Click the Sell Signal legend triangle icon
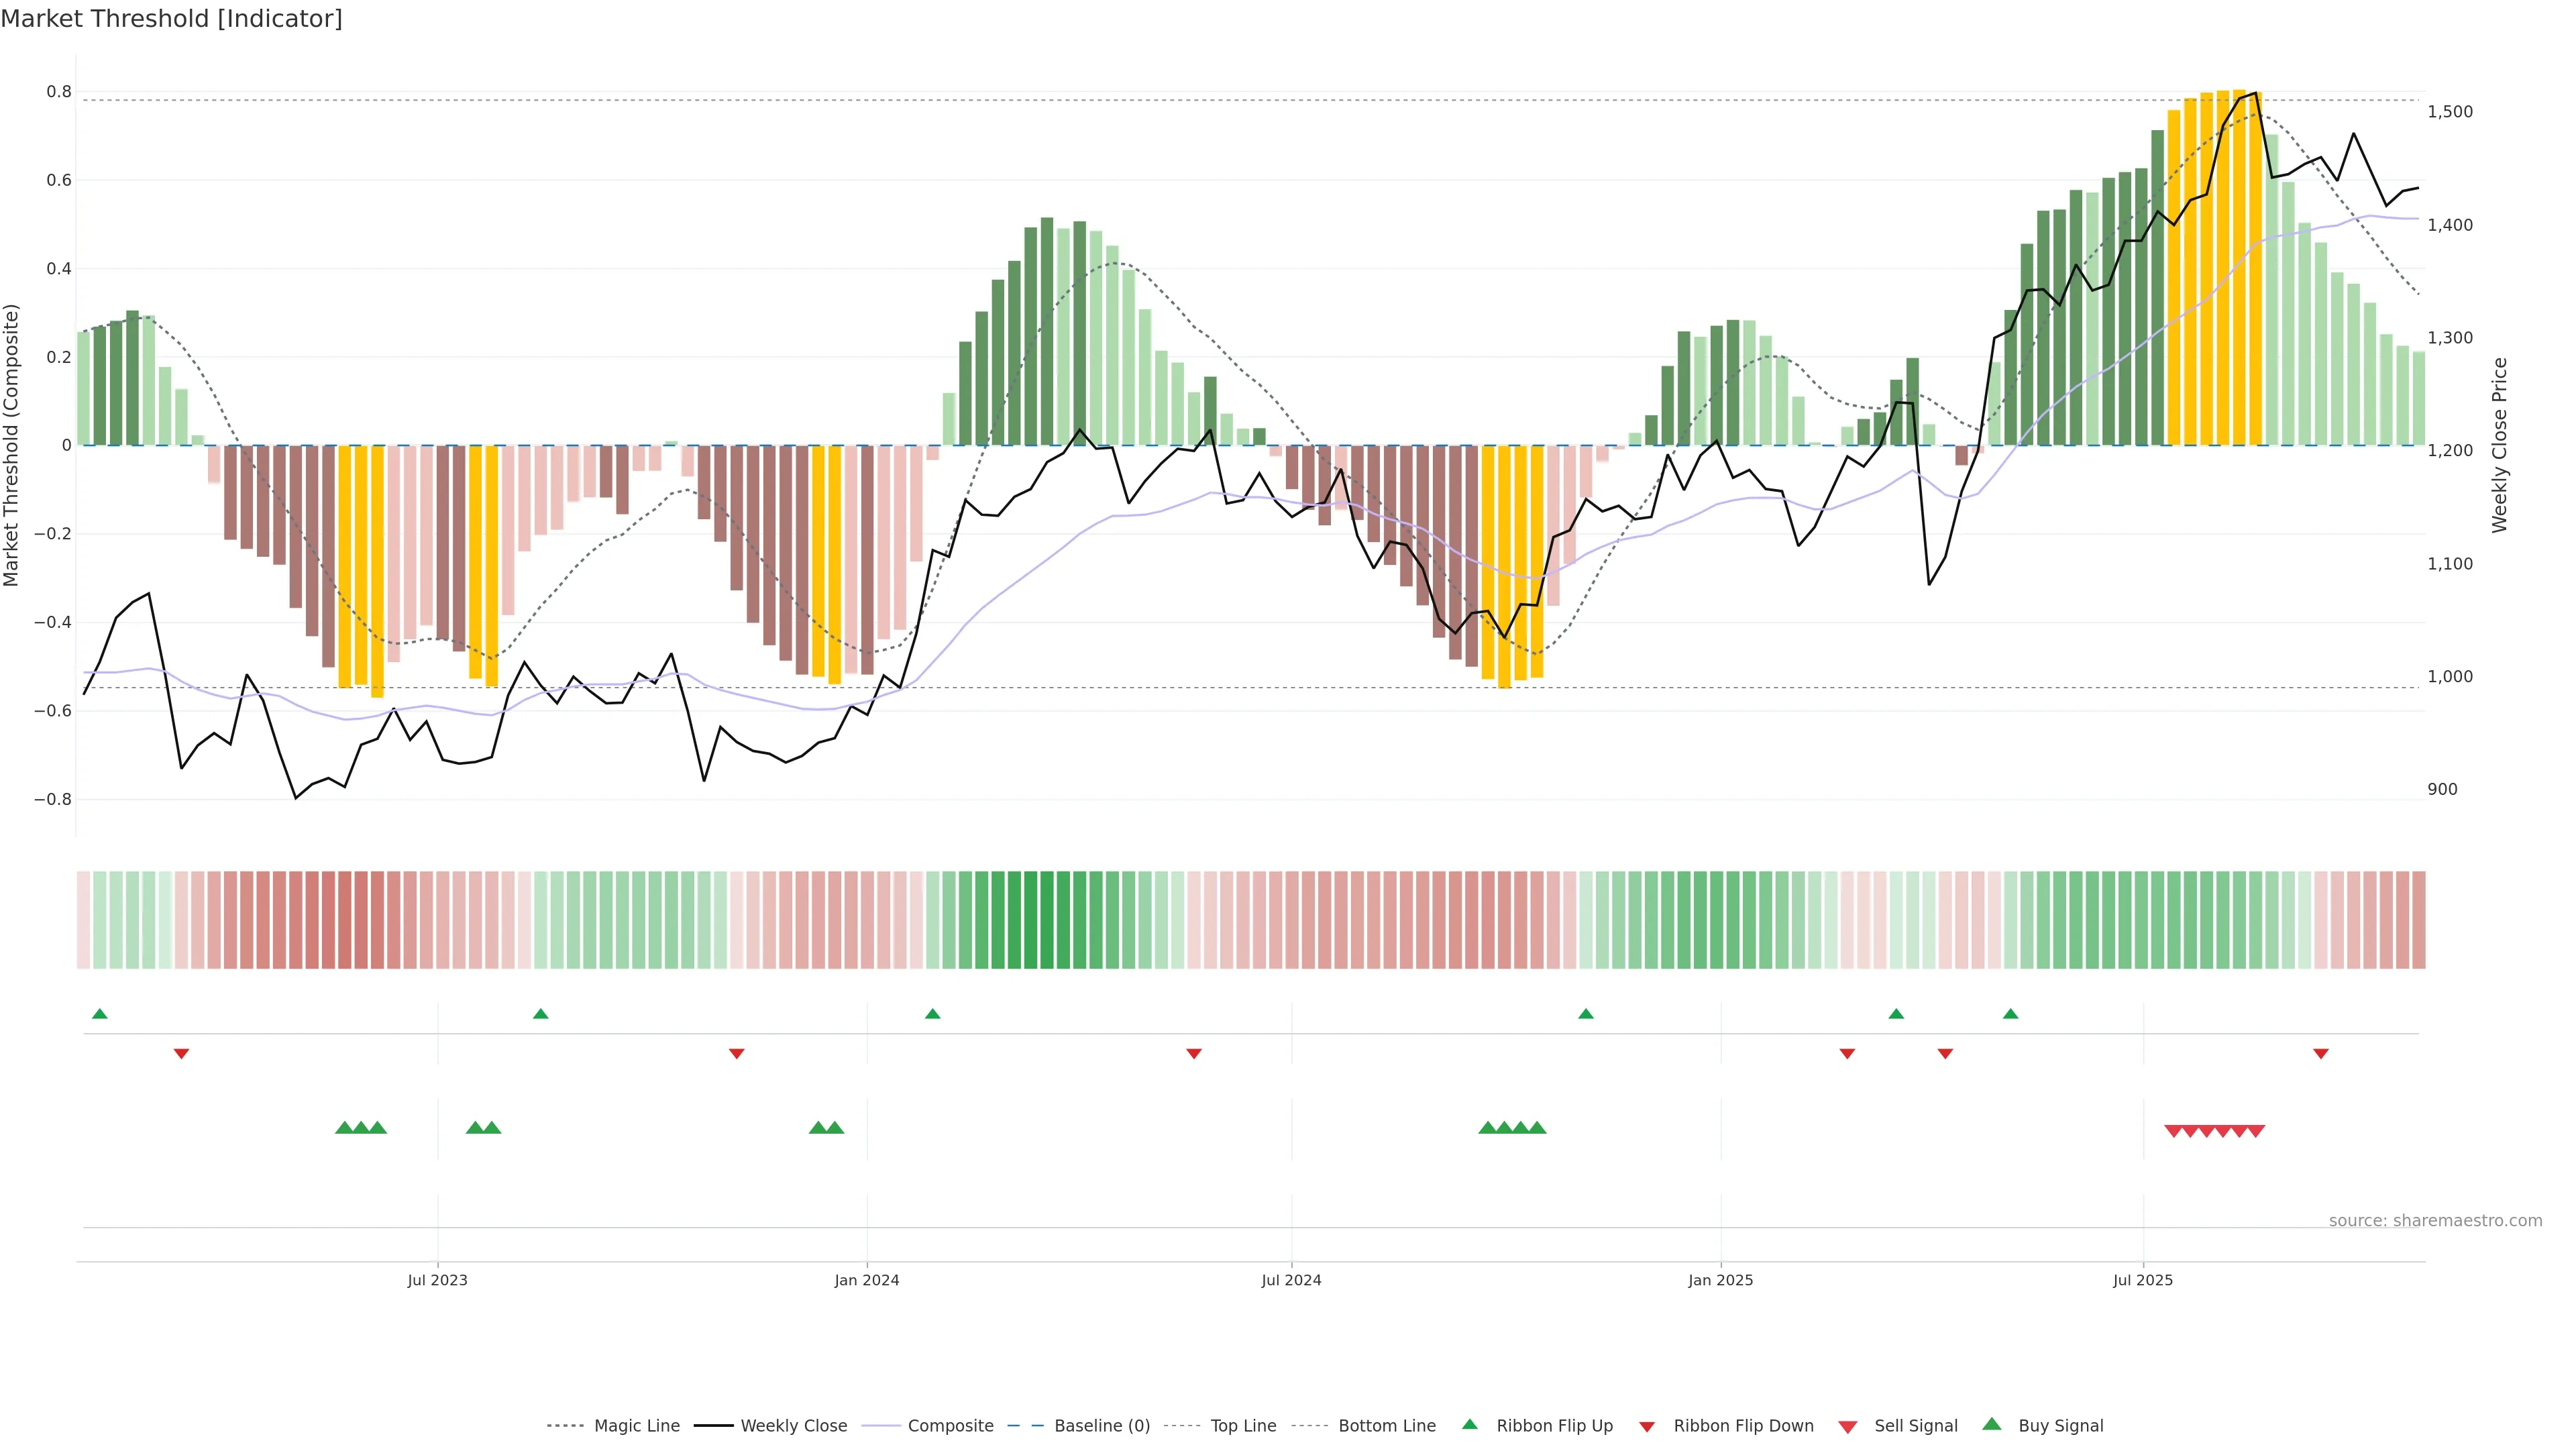The width and height of the screenshot is (2576, 1449). (1848, 1426)
